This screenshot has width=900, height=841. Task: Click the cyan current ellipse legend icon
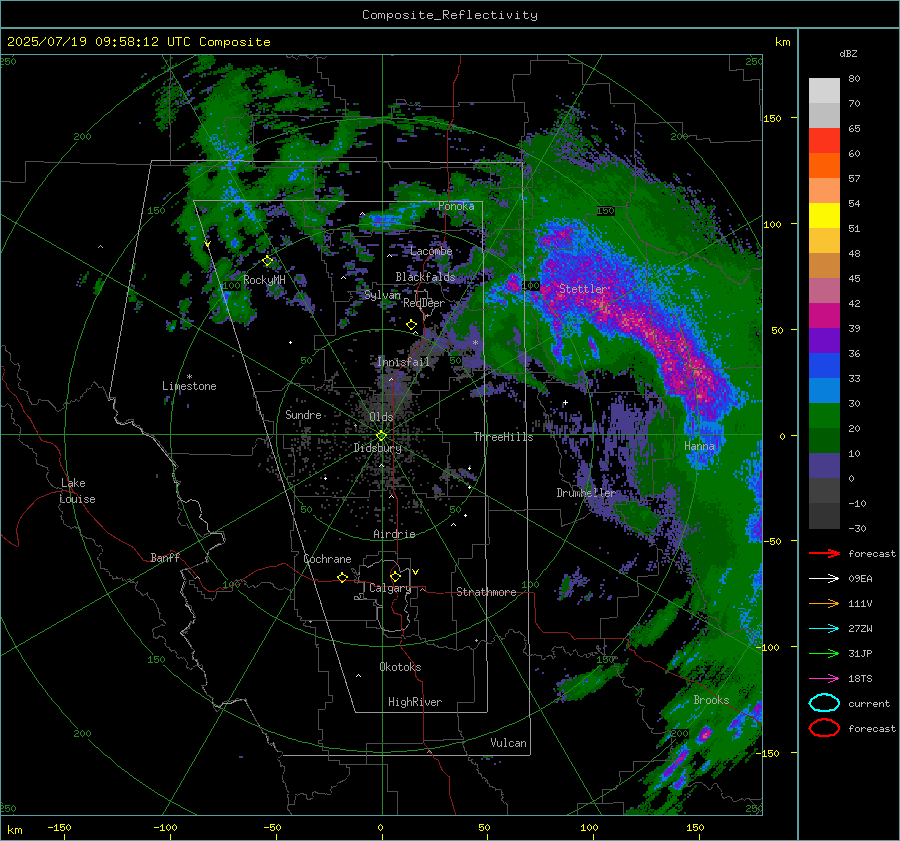(824, 703)
